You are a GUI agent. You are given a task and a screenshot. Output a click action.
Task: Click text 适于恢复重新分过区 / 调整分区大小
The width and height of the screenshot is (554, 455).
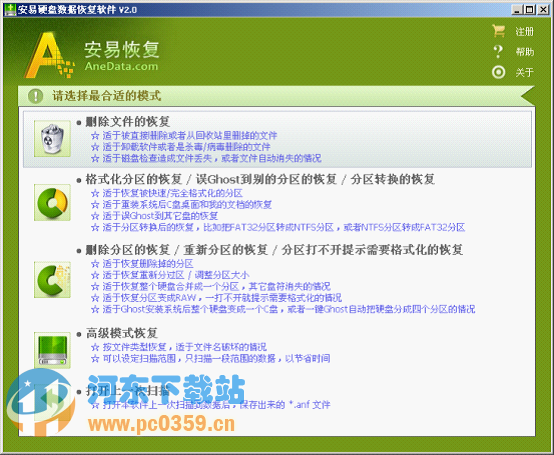click(x=176, y=275)
